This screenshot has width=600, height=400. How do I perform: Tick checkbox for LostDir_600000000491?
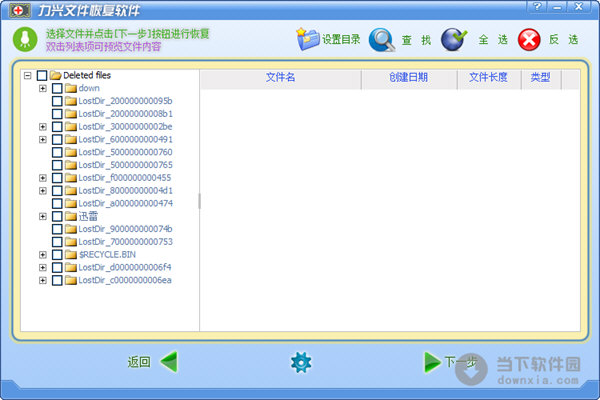click(57, 139)
